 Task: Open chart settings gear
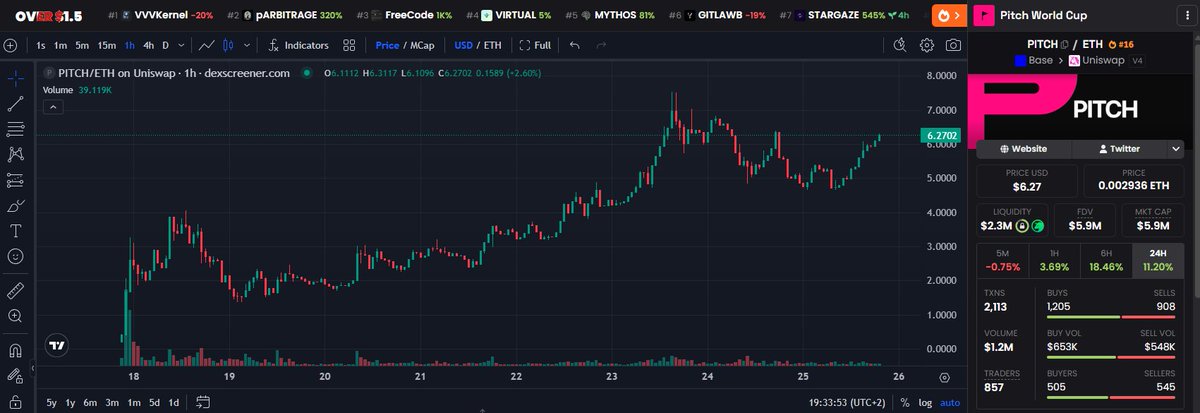click(927, 45)
